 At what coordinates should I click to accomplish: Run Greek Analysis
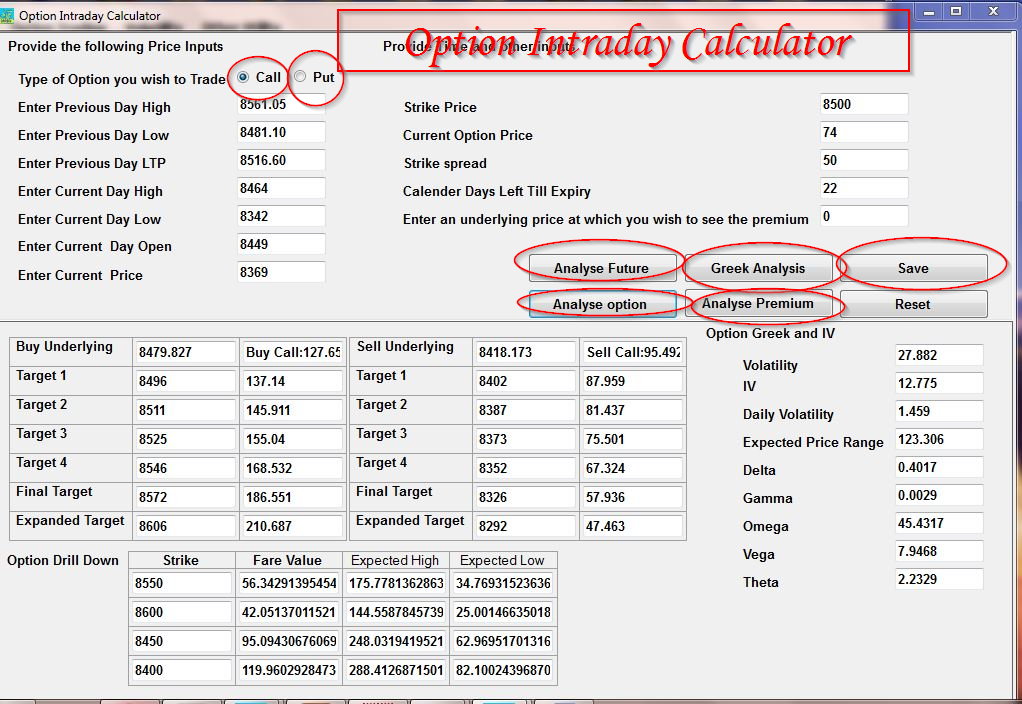click(x=758, y=267)
